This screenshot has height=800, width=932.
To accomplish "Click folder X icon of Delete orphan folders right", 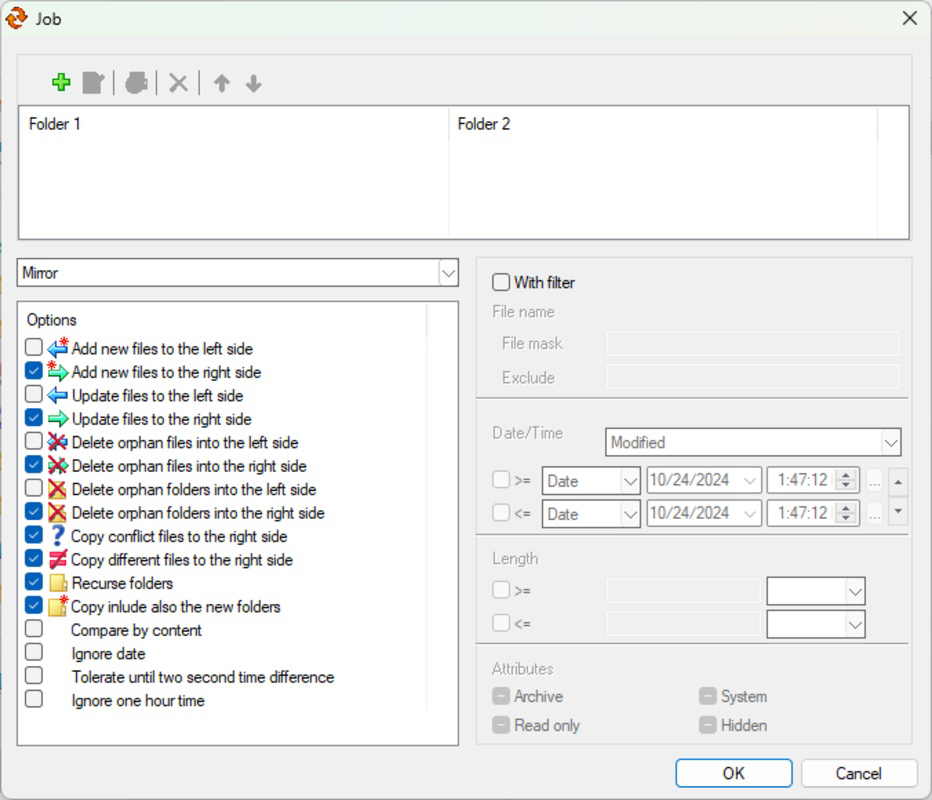I will tap(57, 512).
